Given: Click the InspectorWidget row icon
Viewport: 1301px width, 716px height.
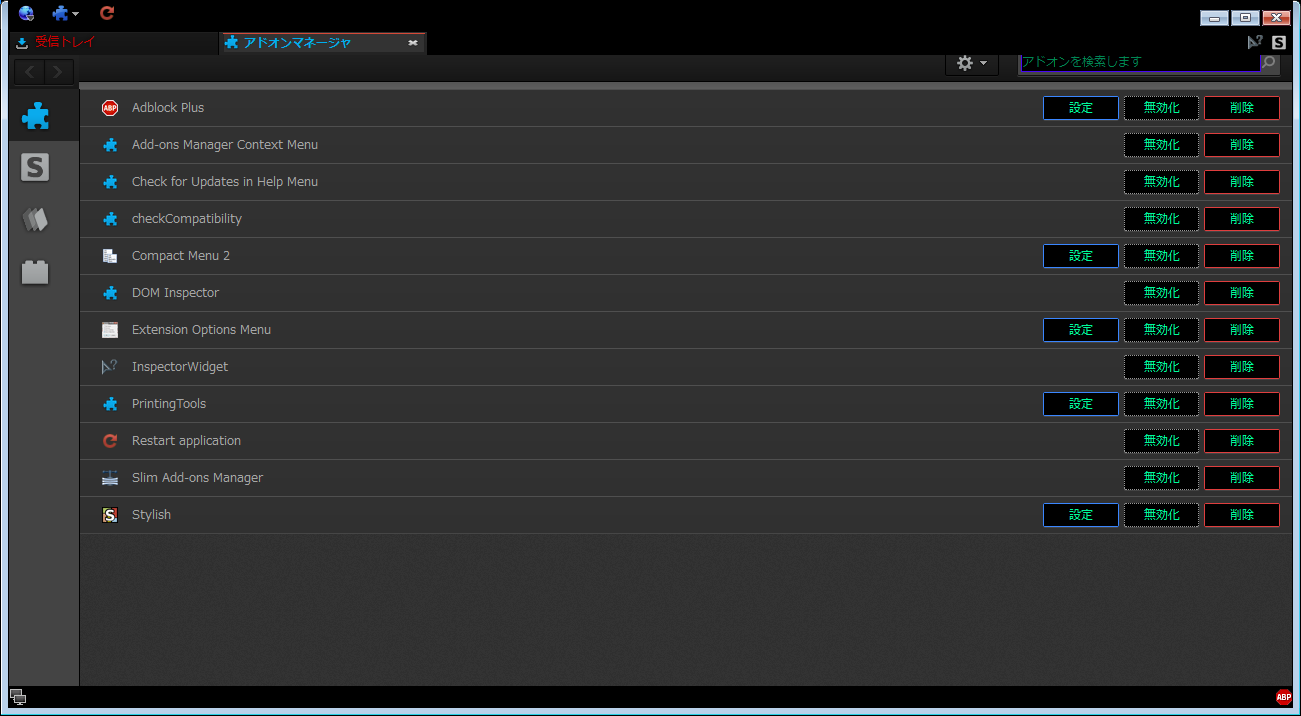Looking at the screenshot, I should point(110,367).
